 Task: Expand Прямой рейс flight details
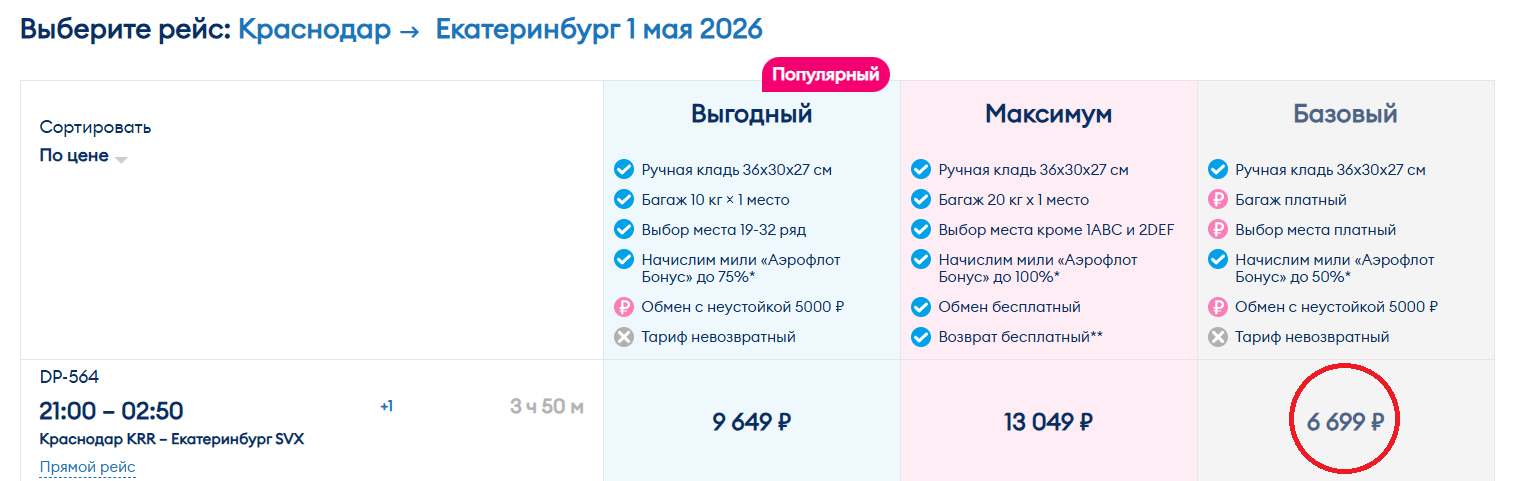87,467
